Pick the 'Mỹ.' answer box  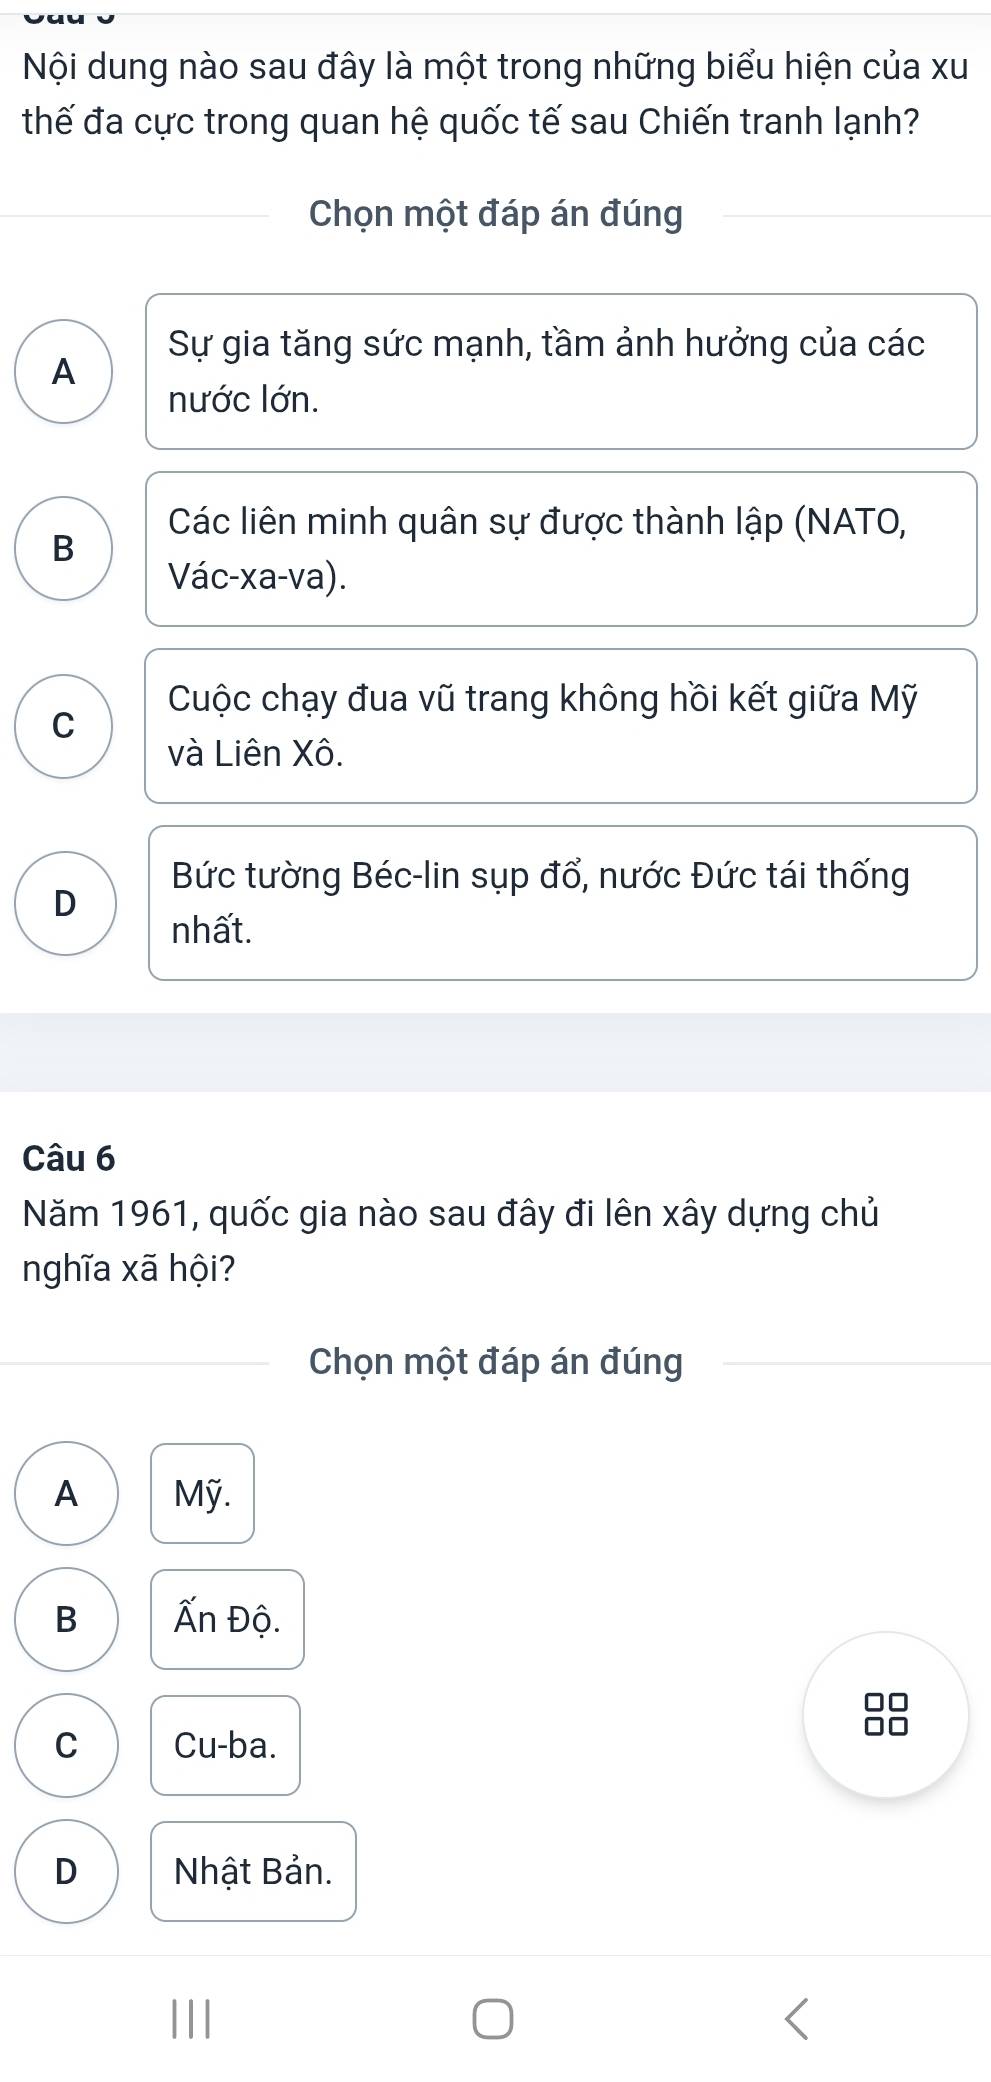pyautogui.click(x=203, y=1493)
